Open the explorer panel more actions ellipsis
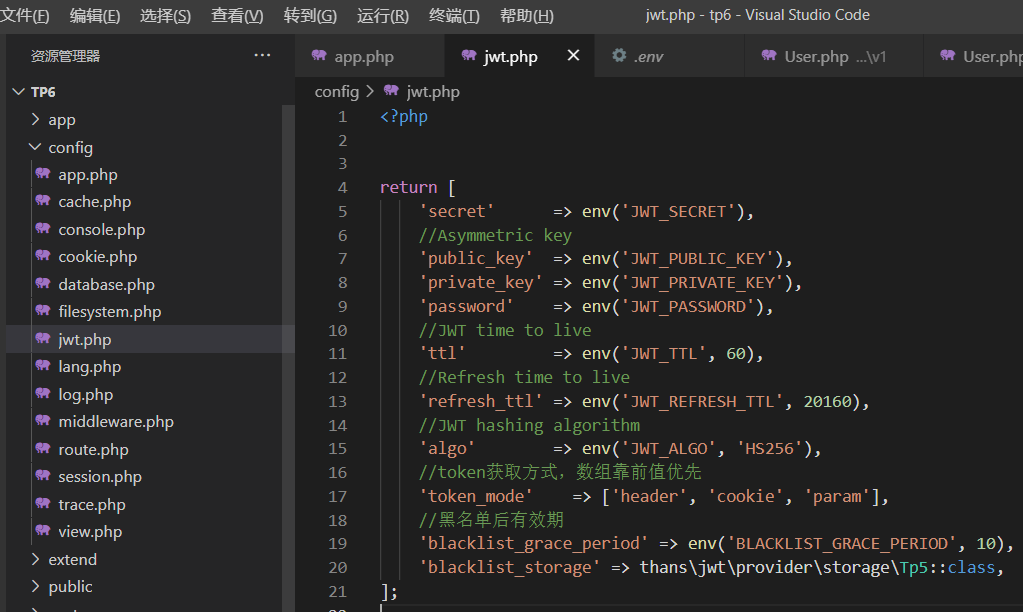1023x612 pixels. (x=262, y=55)
